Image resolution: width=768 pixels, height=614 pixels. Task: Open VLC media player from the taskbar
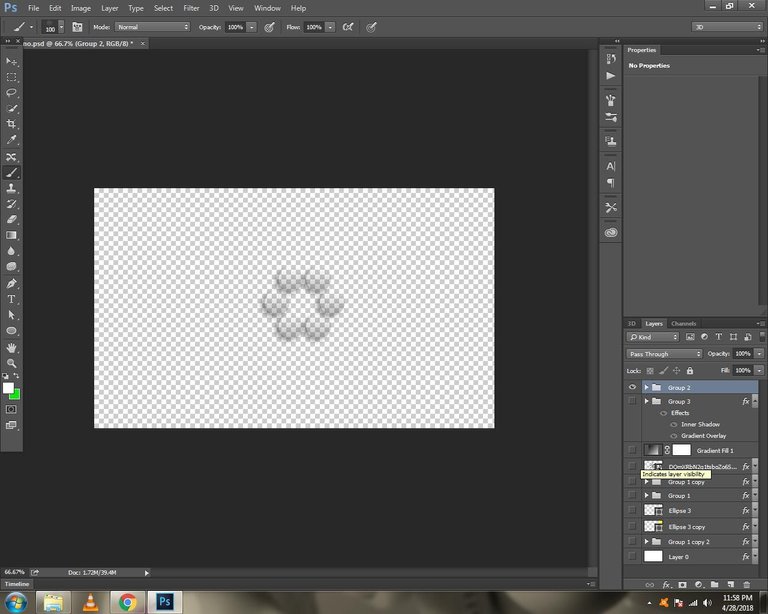point(90,602)
